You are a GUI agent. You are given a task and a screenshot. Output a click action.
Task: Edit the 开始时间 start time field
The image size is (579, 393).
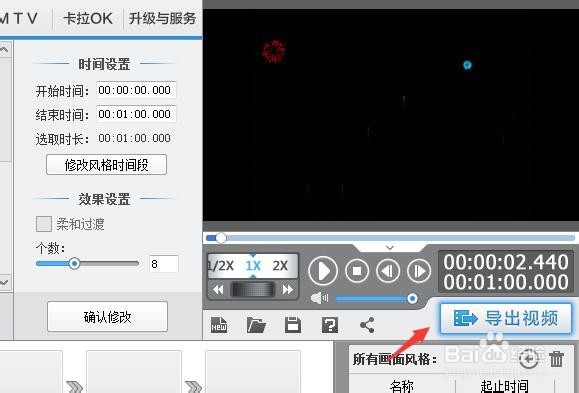tap(136, 90)
